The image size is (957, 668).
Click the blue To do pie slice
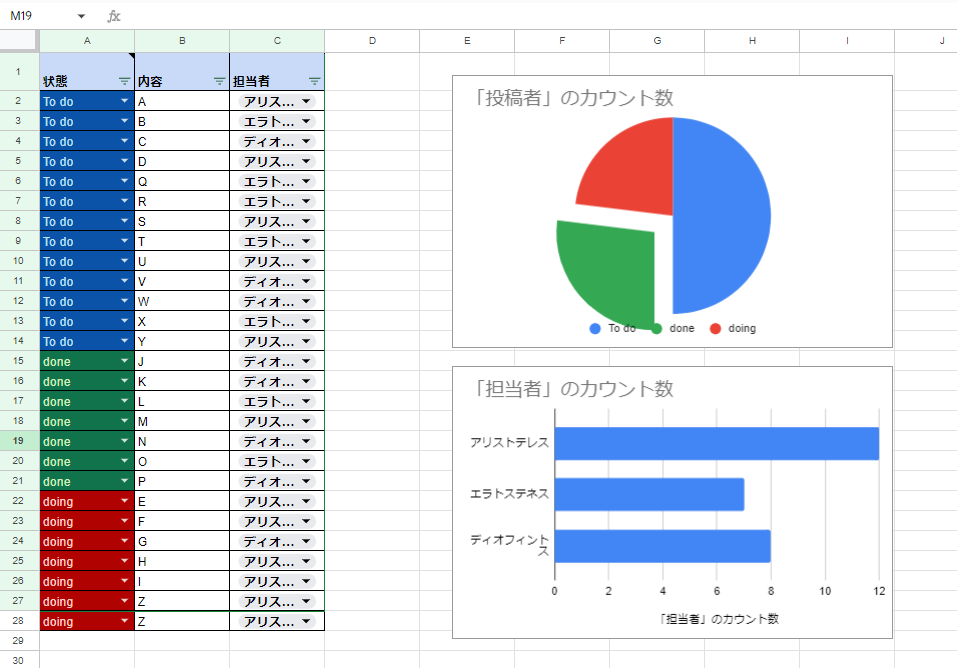(x=723, y=216)
